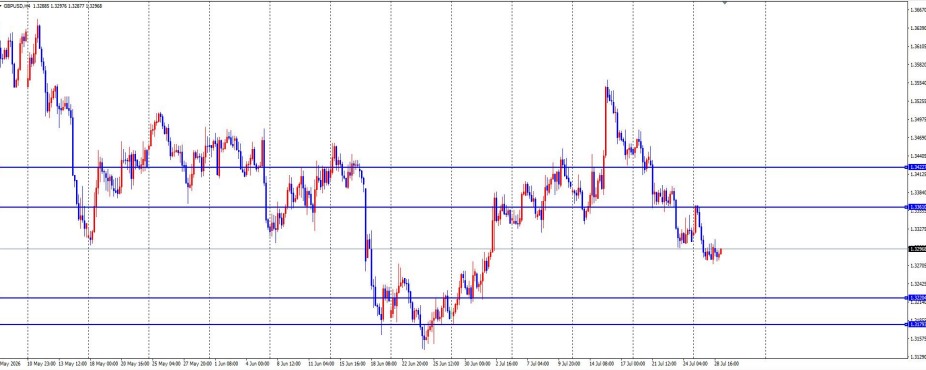926x370 pixels.
Task: Click the 18 May 00:00 time axis label
Action: pos(105,364)
